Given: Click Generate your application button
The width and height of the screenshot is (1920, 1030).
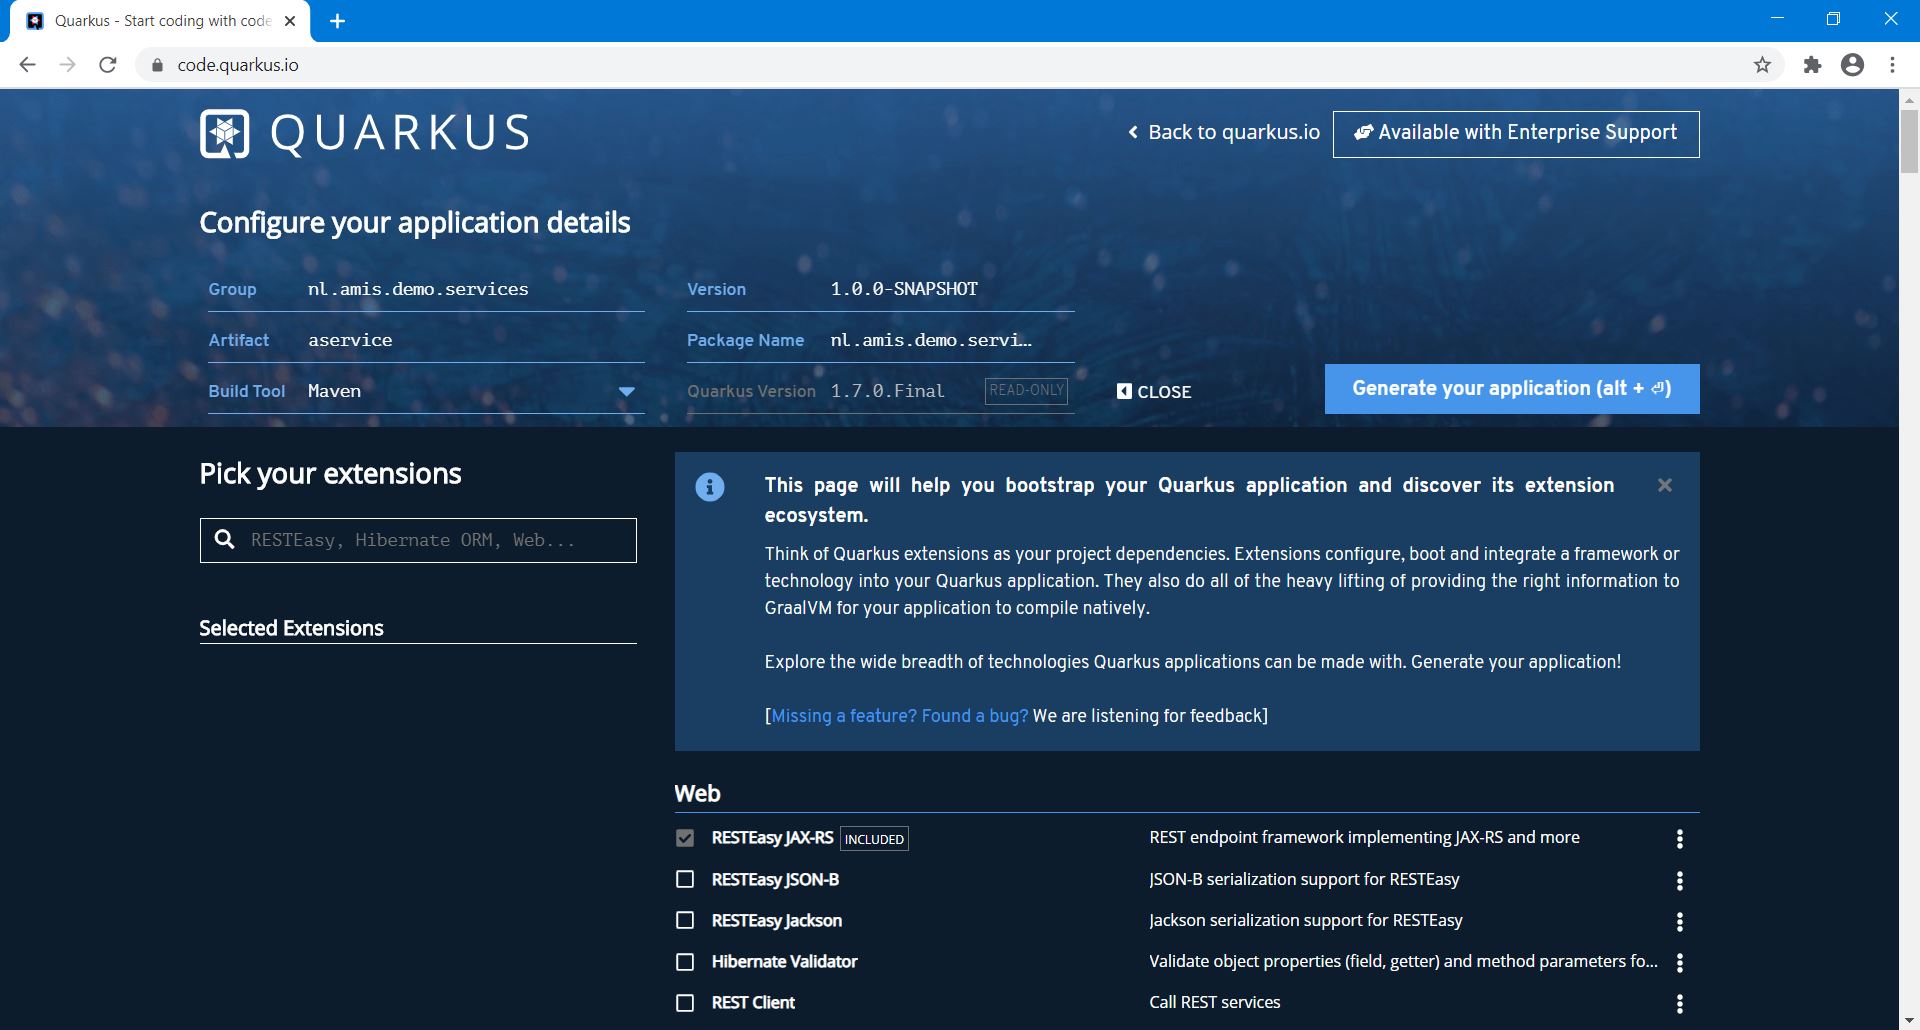Looking at the screenshot, I should click(x=1511, y=389).
